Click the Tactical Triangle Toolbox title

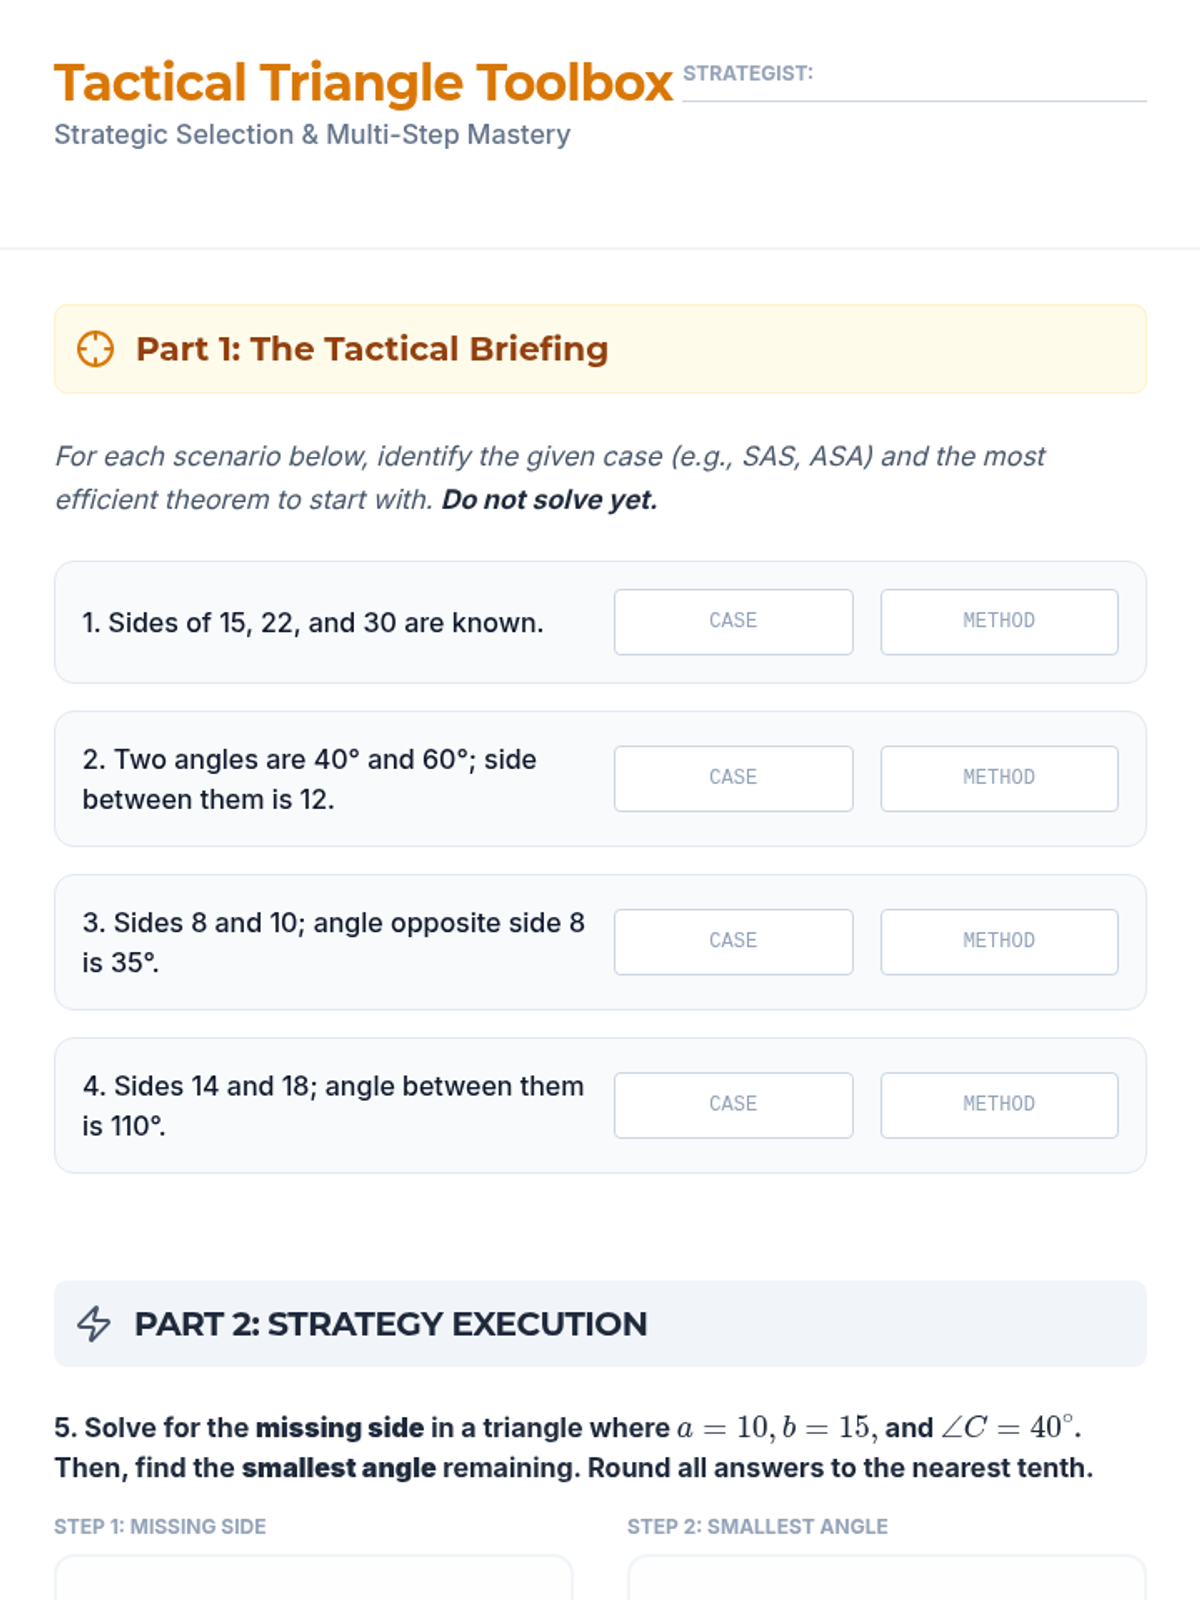363,83
